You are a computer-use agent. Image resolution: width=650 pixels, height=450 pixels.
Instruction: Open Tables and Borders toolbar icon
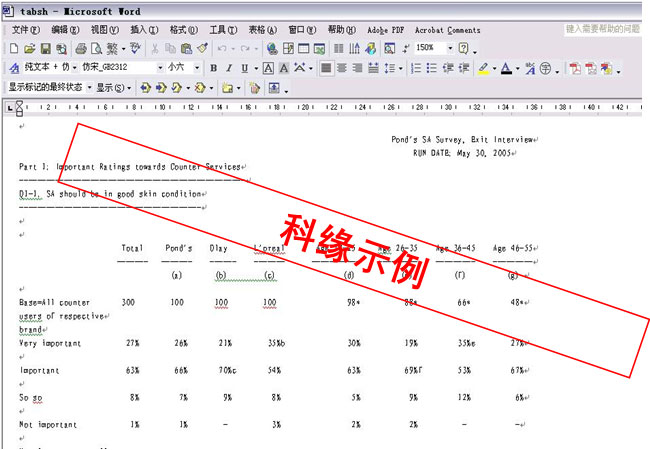[288, 48]
